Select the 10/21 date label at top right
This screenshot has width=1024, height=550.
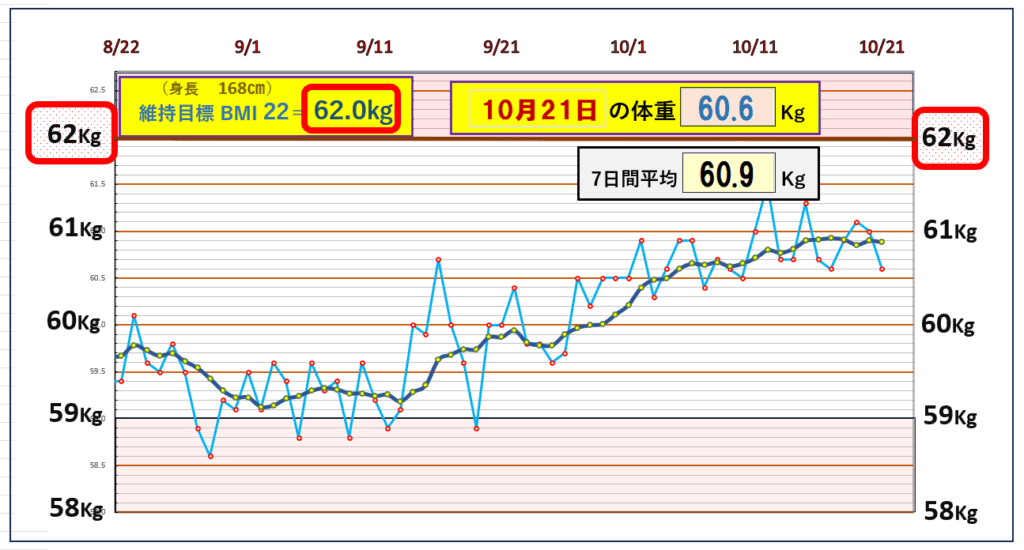[881, 47]
